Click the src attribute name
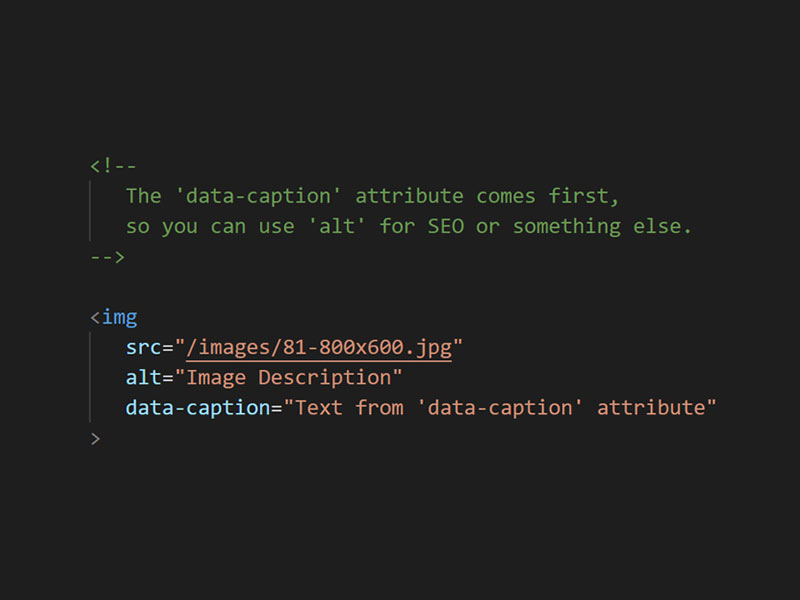The image size is (800, 600). pyautogui.click(x=143, y=348)
